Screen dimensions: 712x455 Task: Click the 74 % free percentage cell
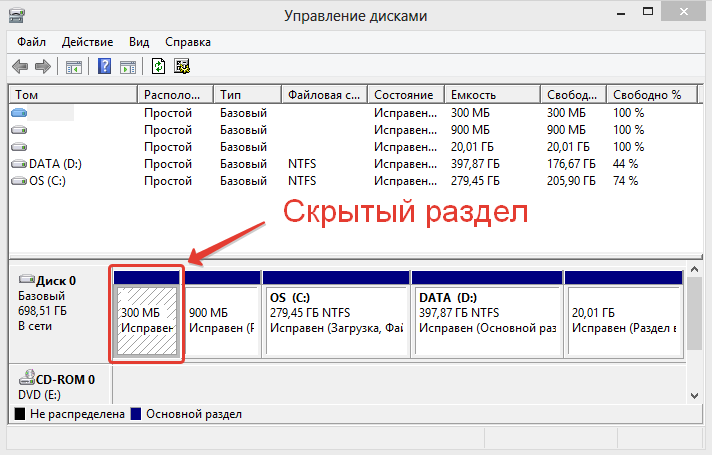625,181
